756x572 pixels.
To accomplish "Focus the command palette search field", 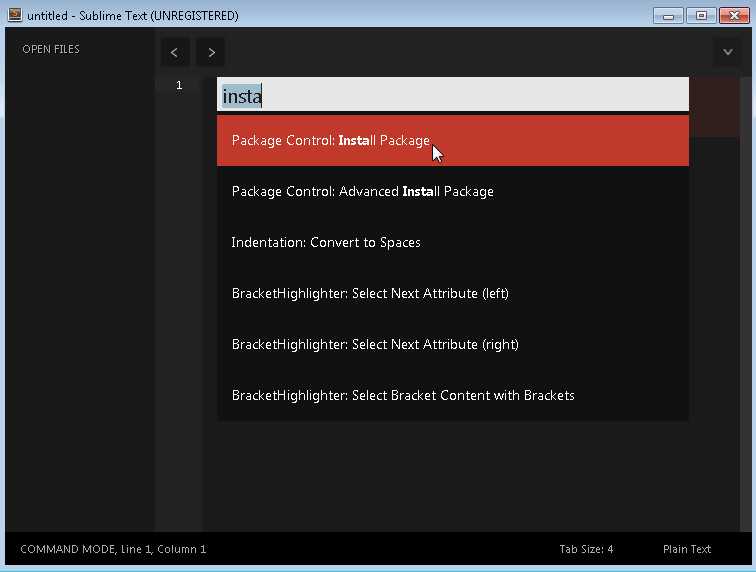I will click(x=453, y=95).
